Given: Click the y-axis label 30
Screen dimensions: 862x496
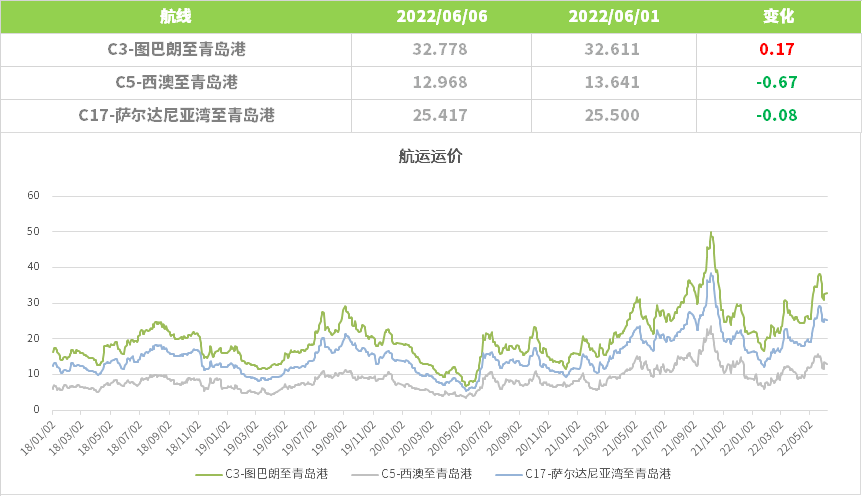Looking at the screenshot, I should point(34,302).
